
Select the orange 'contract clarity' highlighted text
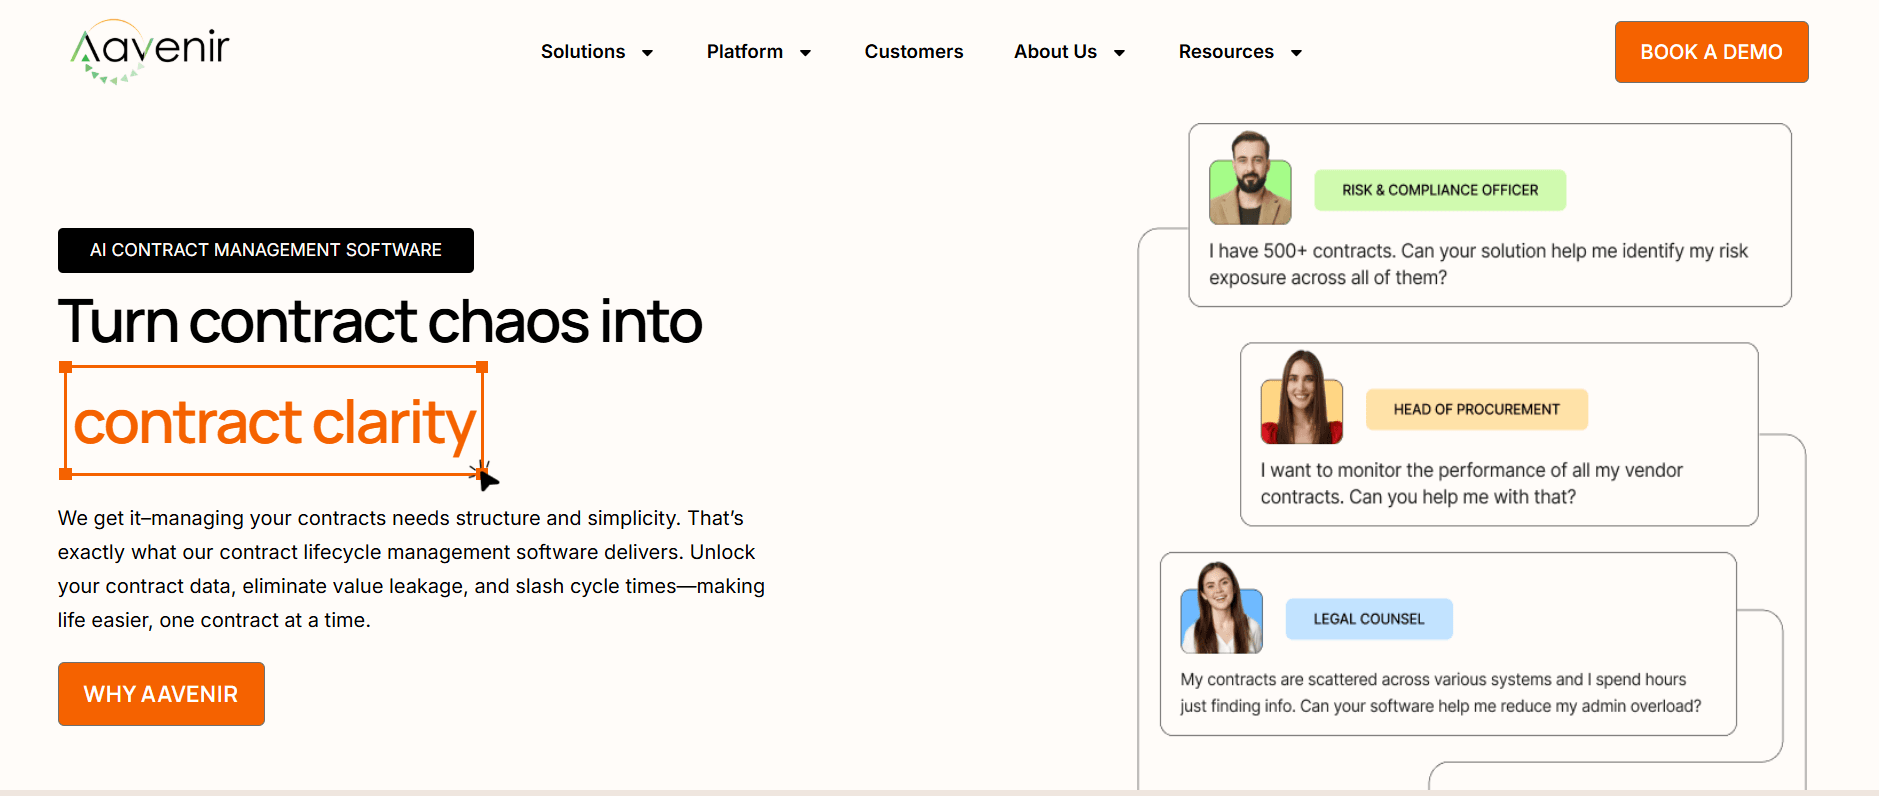click(x=274, y=422)
